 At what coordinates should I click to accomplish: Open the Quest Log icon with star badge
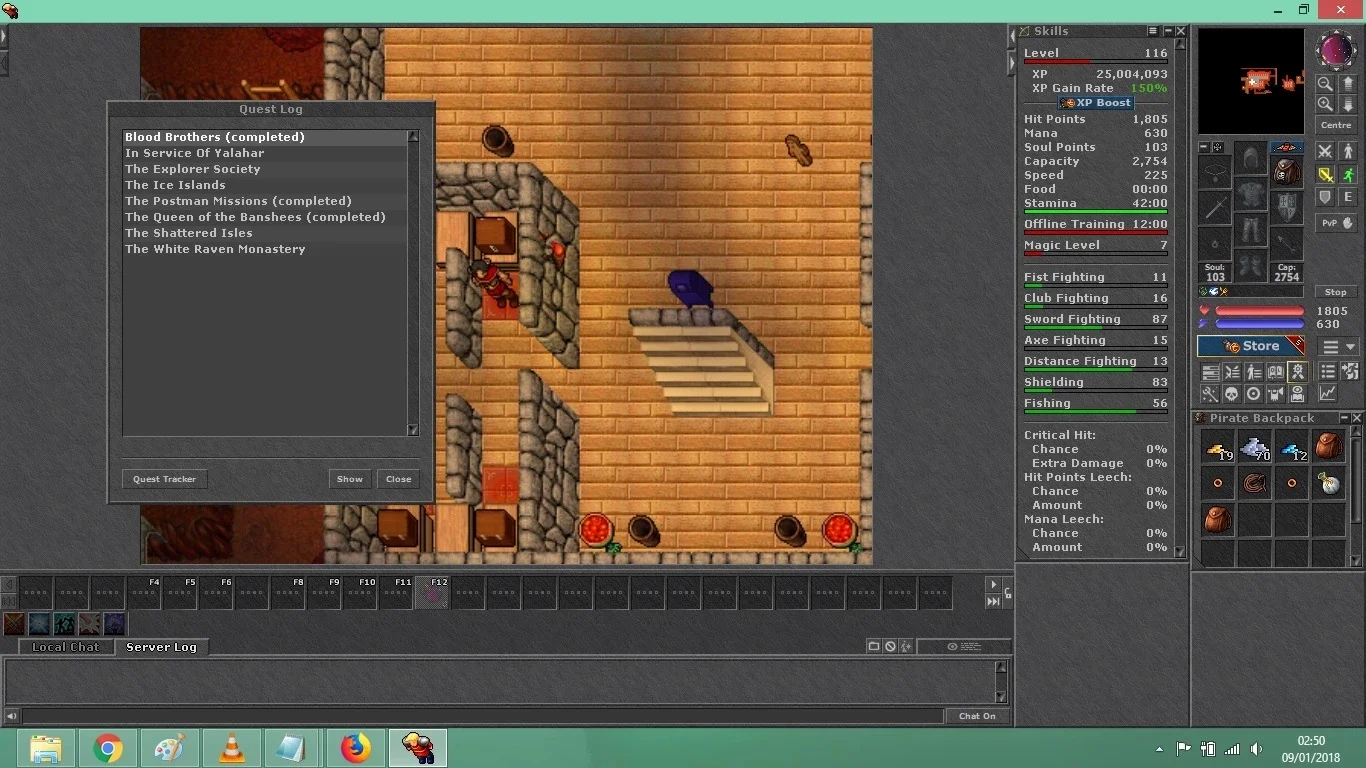(1298, 371)
